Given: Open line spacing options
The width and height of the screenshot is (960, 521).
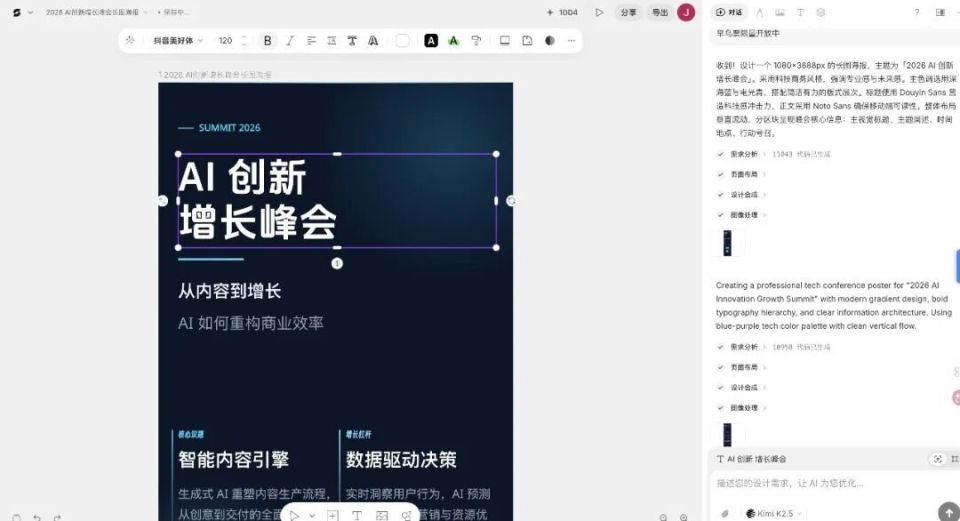Looking at the screenshot, I should click(331, 40).
